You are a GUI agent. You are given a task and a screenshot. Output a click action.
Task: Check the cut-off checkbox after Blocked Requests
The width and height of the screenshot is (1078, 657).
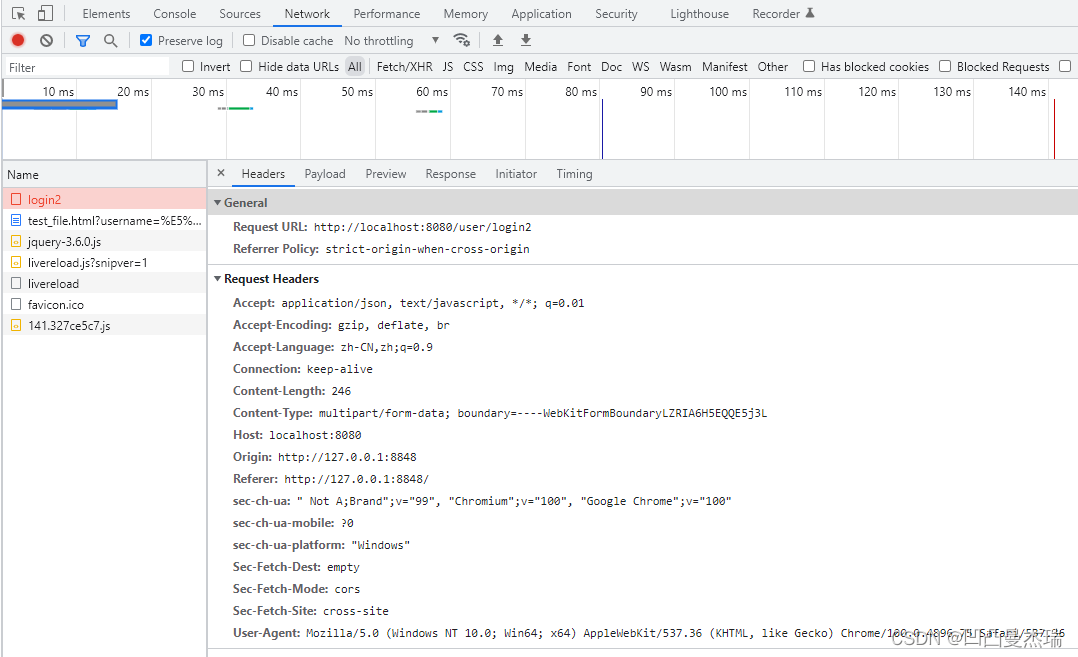(x=1065, y=66)
